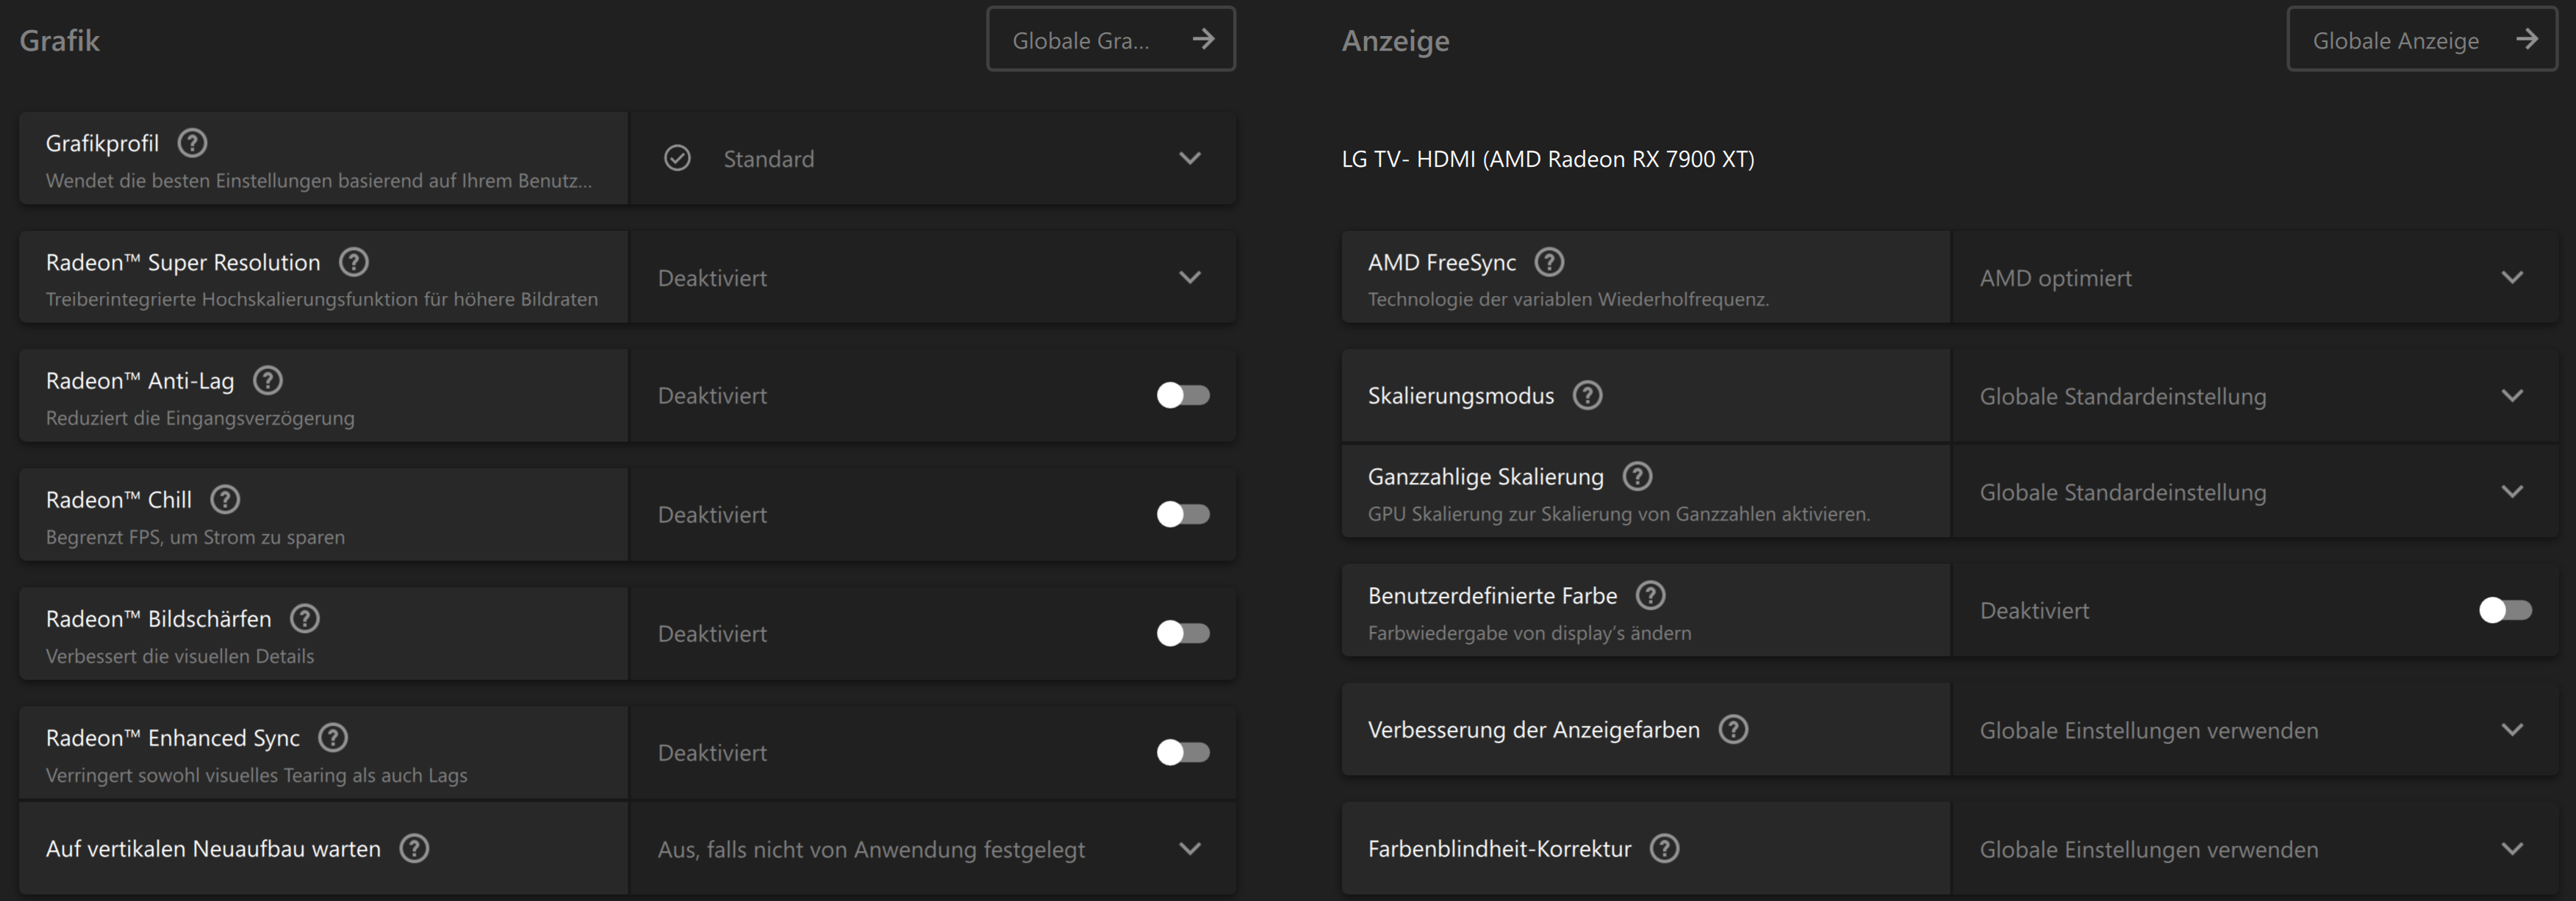Open help for Radeon Anti-Lag
The width and height of the screenshot is (2576, 901).
[x=266, y=380]
